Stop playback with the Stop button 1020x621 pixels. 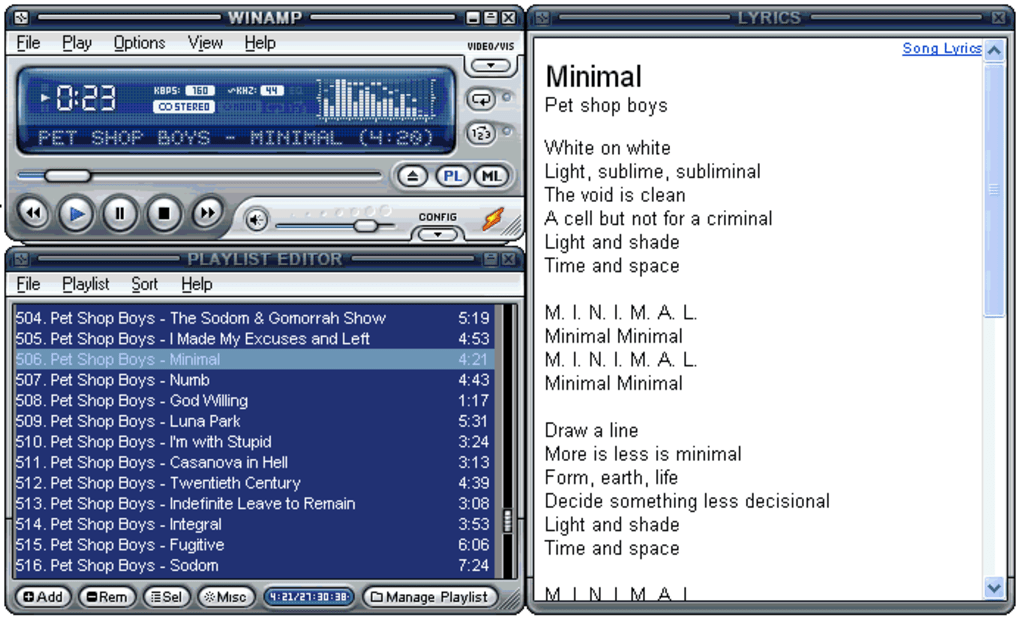[x=164, y=213]
